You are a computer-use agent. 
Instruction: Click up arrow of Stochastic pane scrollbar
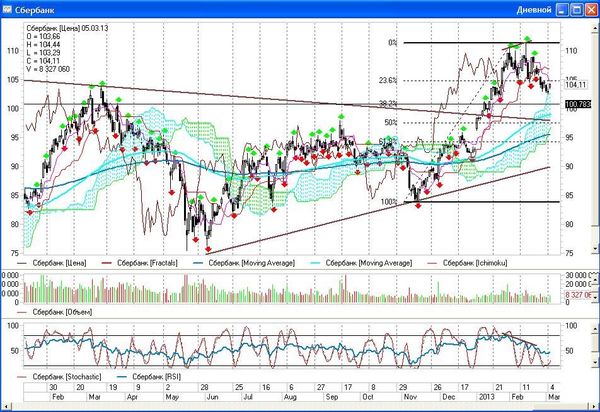[596, 328]
